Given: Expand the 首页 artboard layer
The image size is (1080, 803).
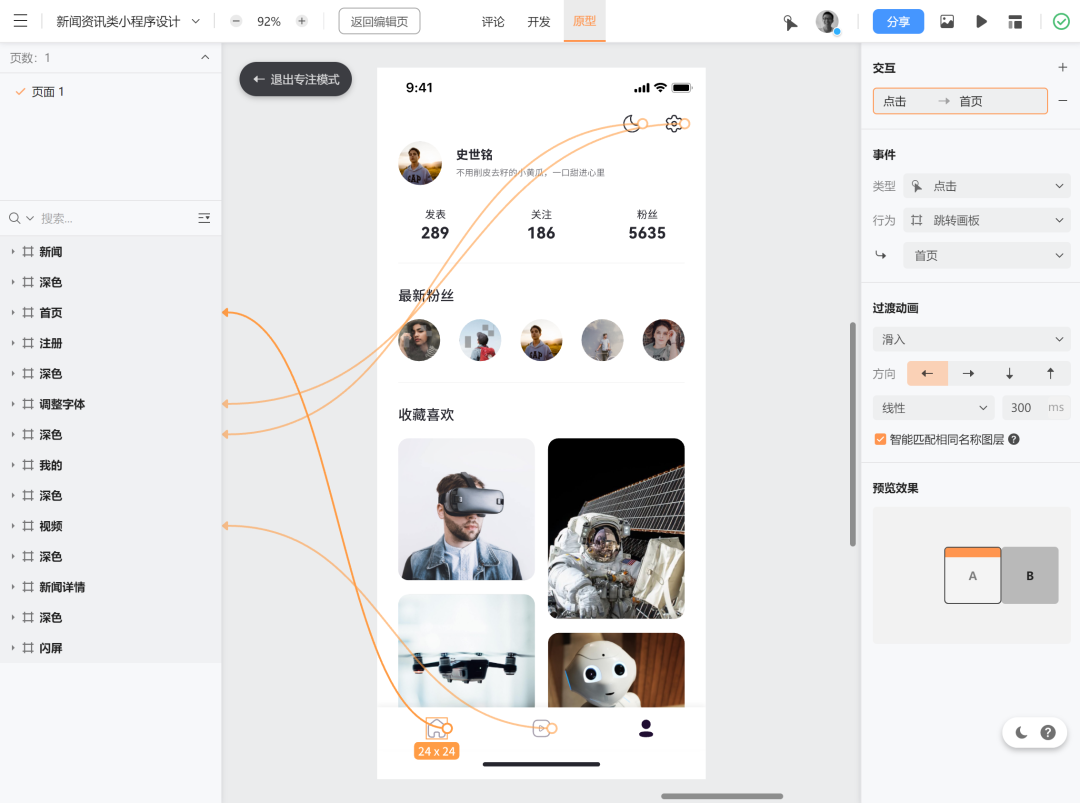Looking at the screenshot, I should click(x=12, y=313).
